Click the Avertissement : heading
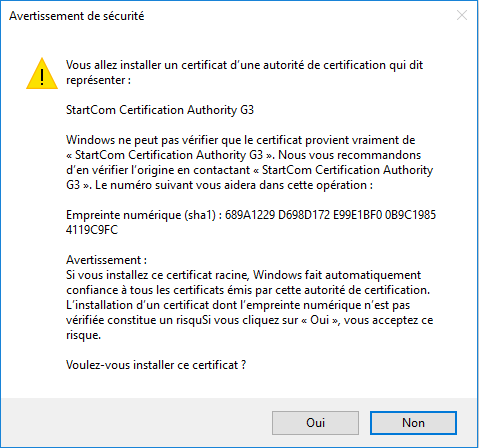The width and height of the screenshot is (479, 448). pos(106,260)
